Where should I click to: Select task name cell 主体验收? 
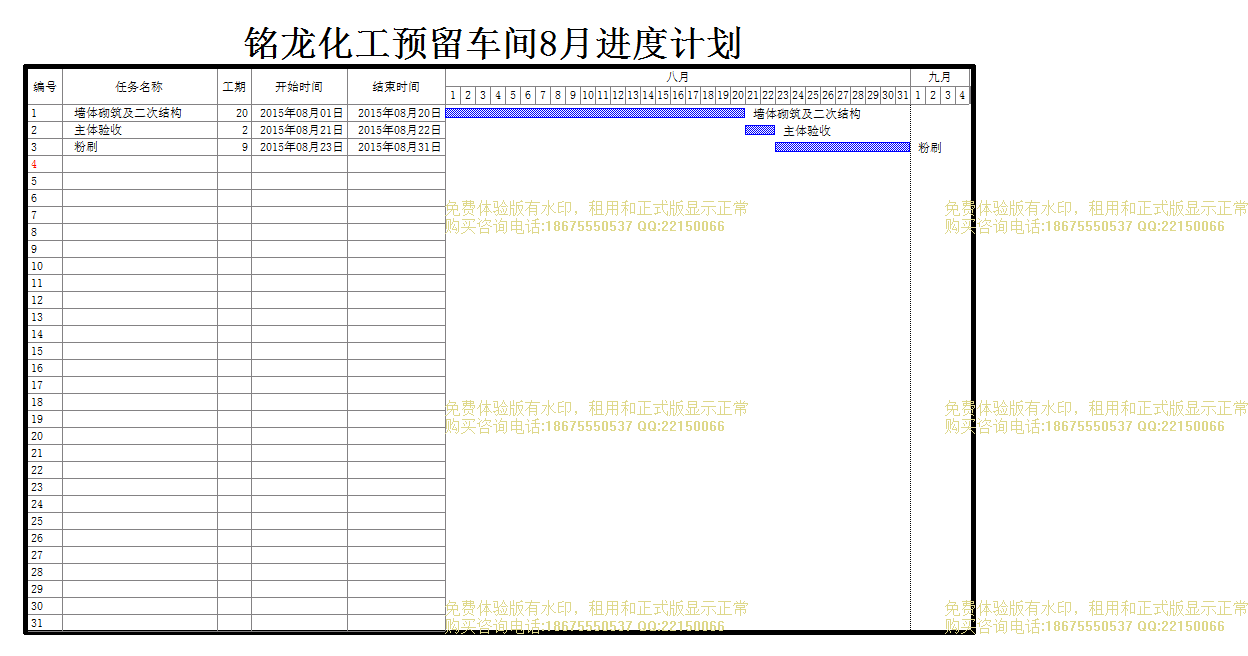click(x=140, y=130)
